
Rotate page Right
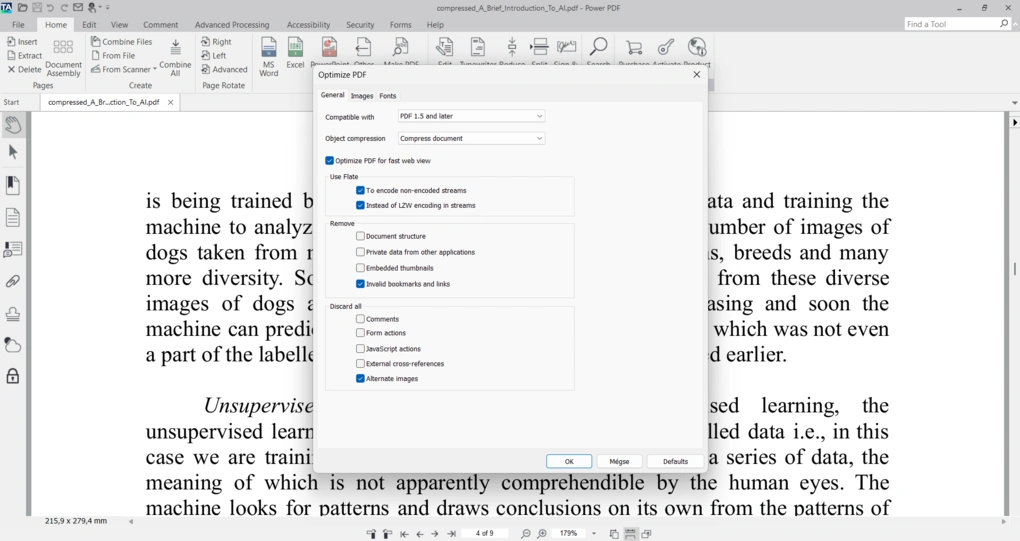[217, 42]
